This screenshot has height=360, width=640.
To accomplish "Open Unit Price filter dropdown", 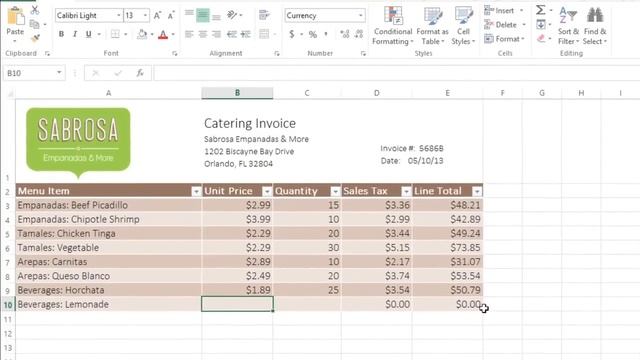I will click(x=267, y=191).
